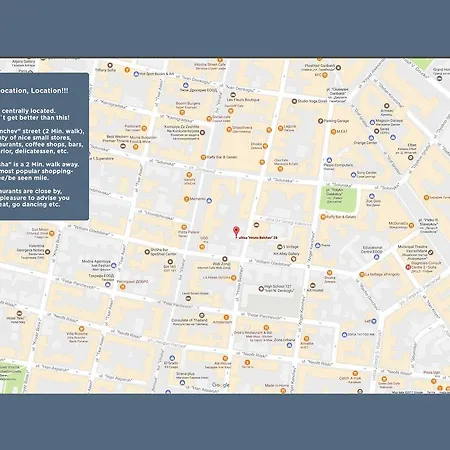Click the Pizza Palace restaurant icon
Image resolution: width=450 pixels, height=450 pixels.
(184, 227)
